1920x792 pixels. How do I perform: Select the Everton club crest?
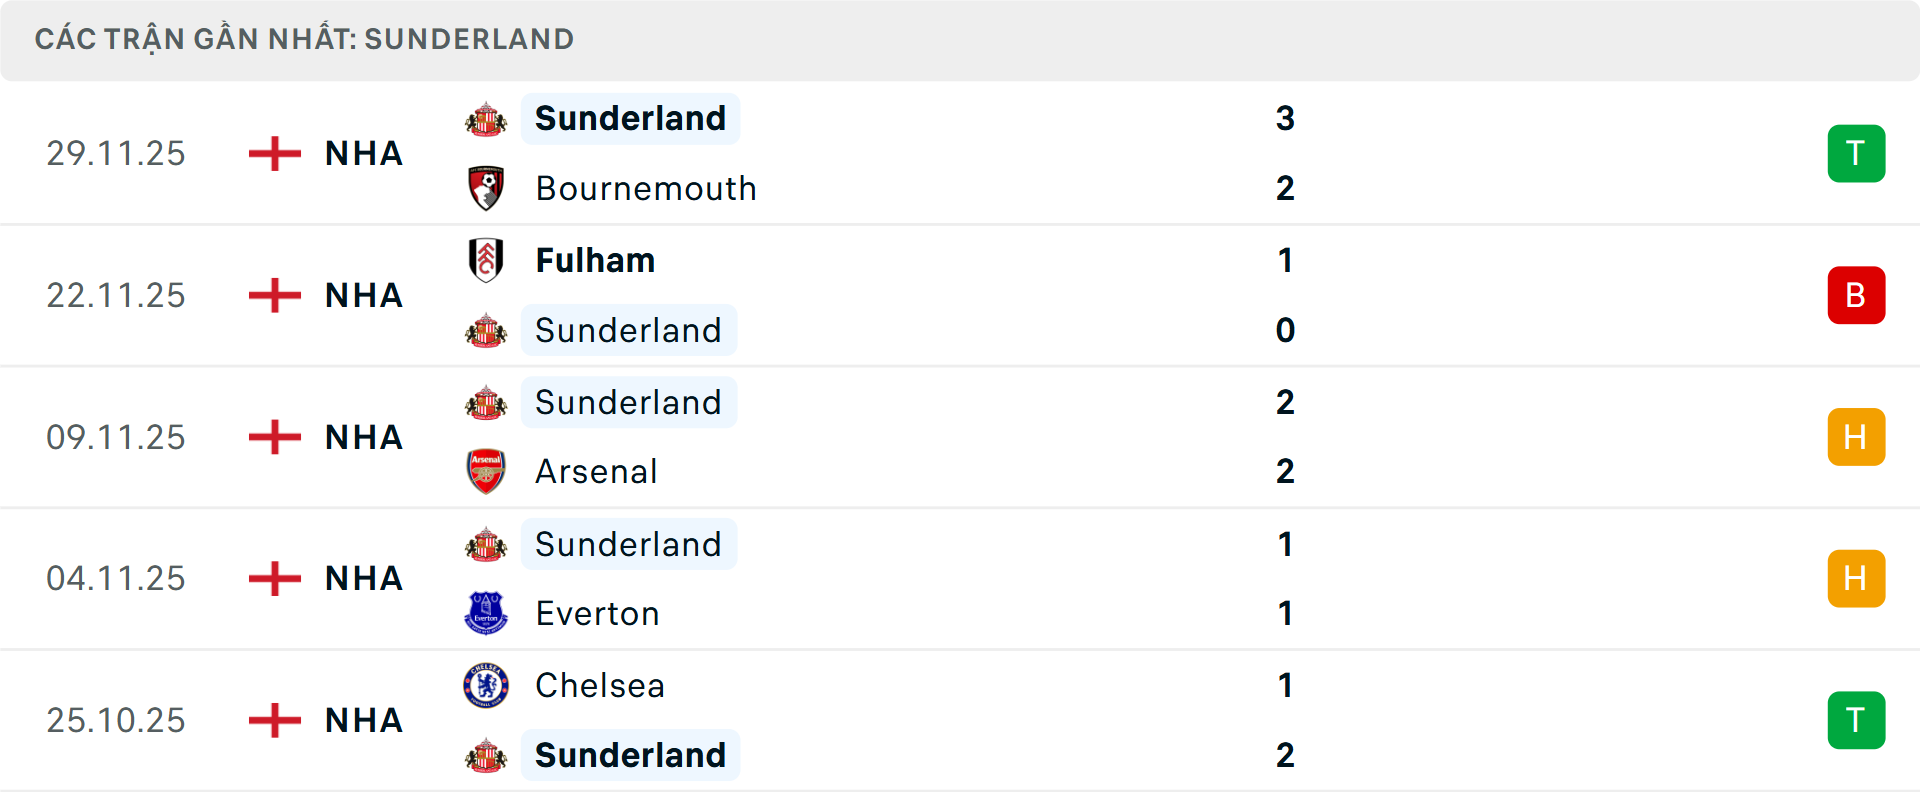[x=485, y=613]
